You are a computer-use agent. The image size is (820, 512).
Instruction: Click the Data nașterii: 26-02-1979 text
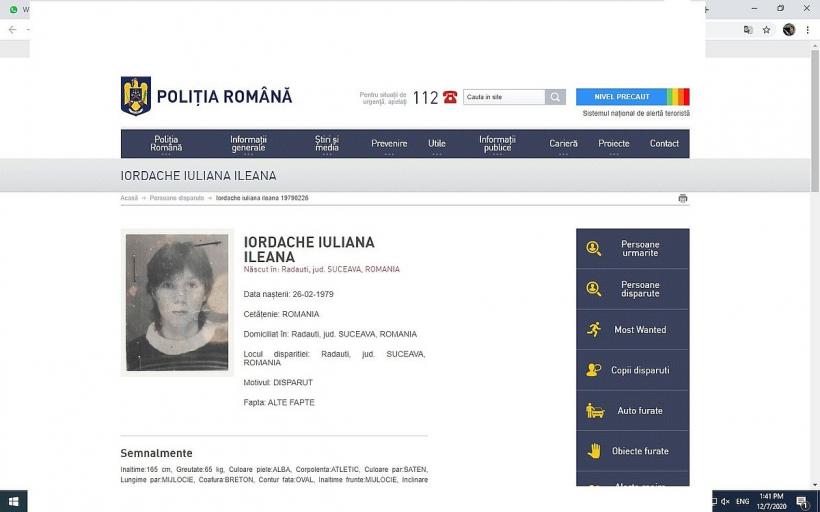[x=288, y=294]
